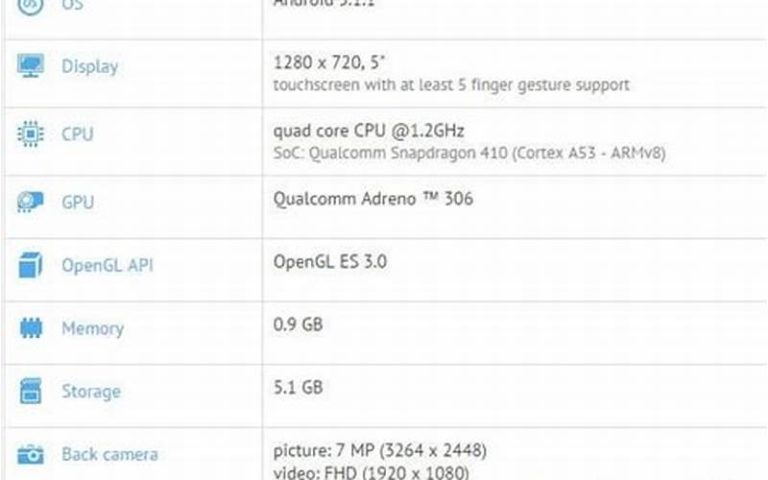Click the OS icon in top row

pos(31,5)
